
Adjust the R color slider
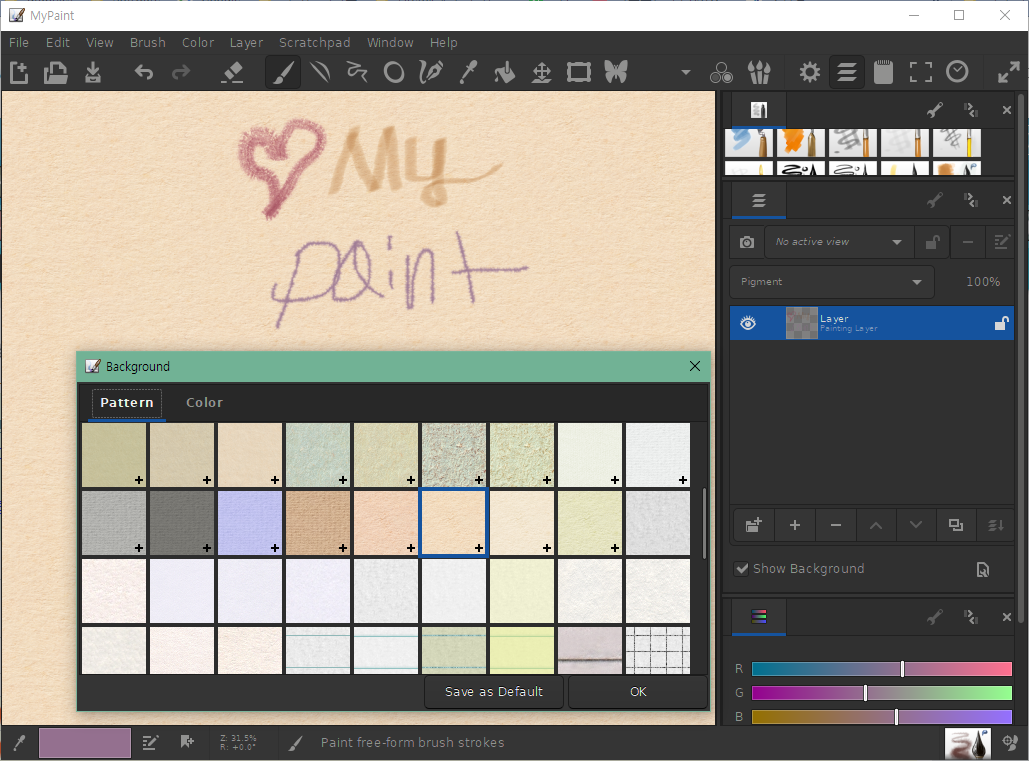pyautogui.click(x=881, y=669)
